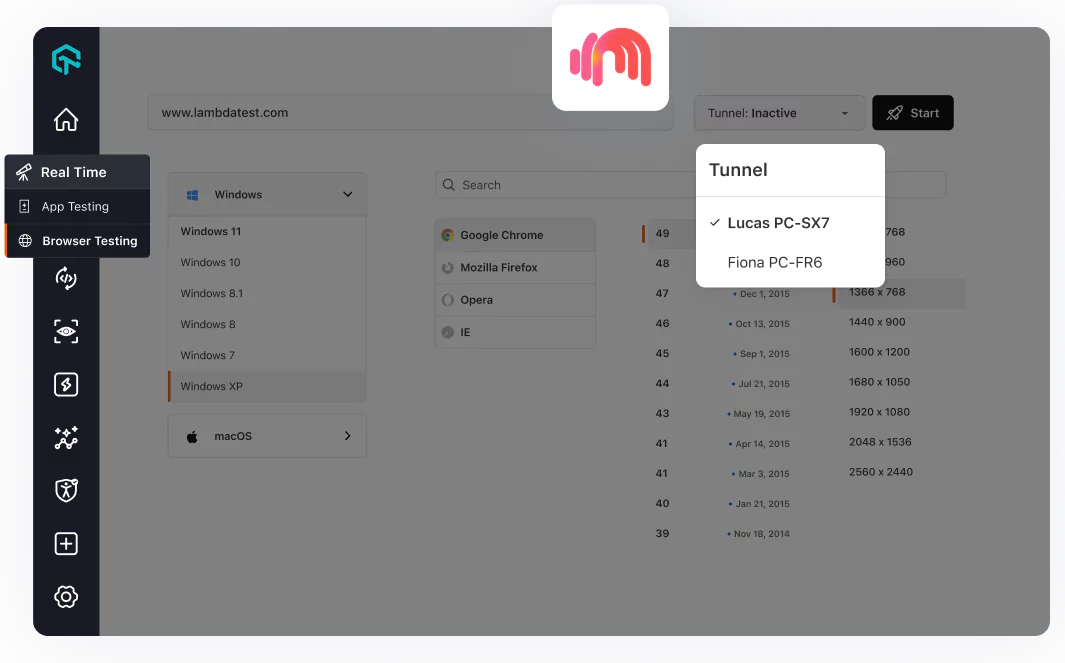The image size is (1065, 663).
Task: Open the Home icon in the sidebar
Action: 66,120
